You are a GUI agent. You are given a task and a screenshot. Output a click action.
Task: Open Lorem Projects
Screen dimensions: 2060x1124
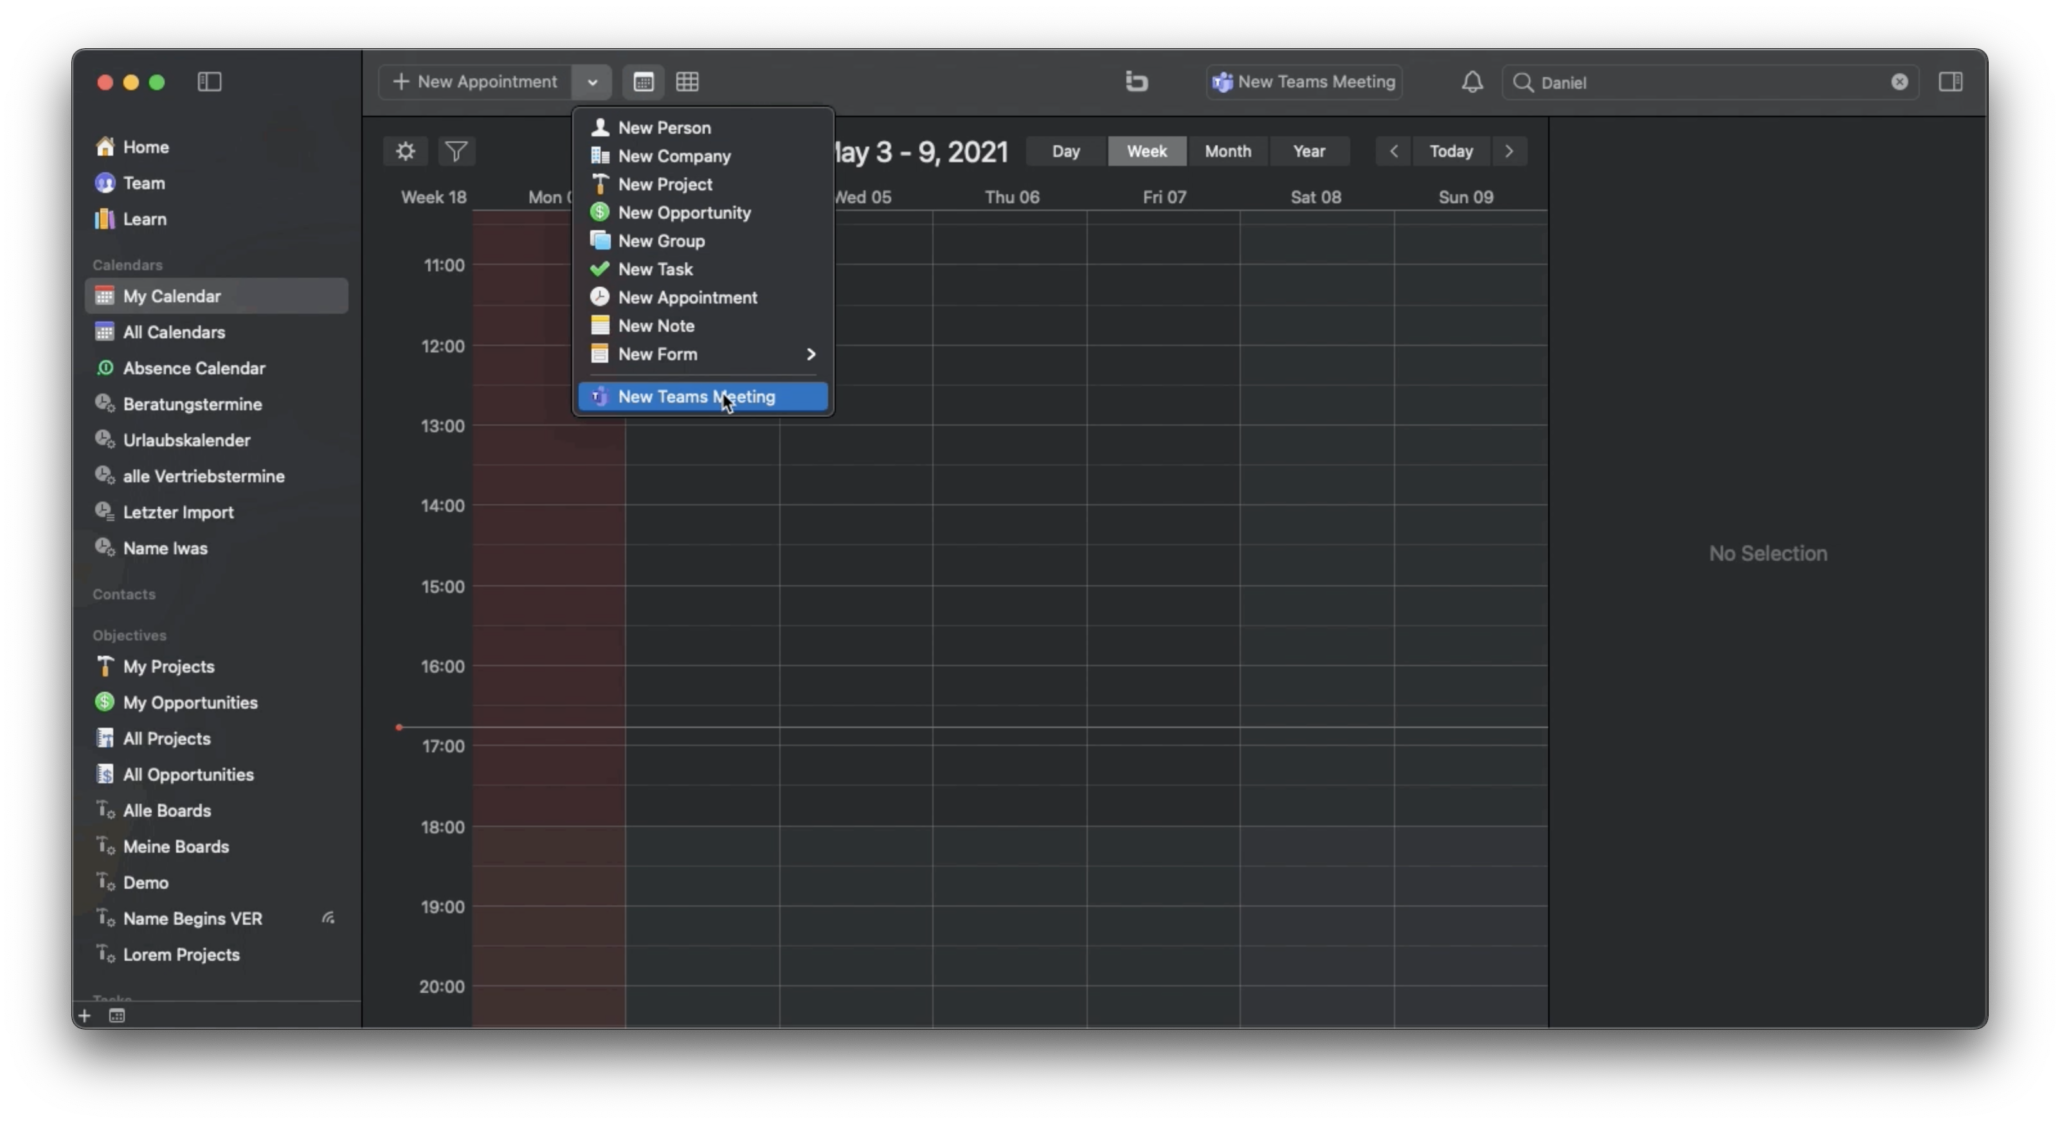[217, 954]
